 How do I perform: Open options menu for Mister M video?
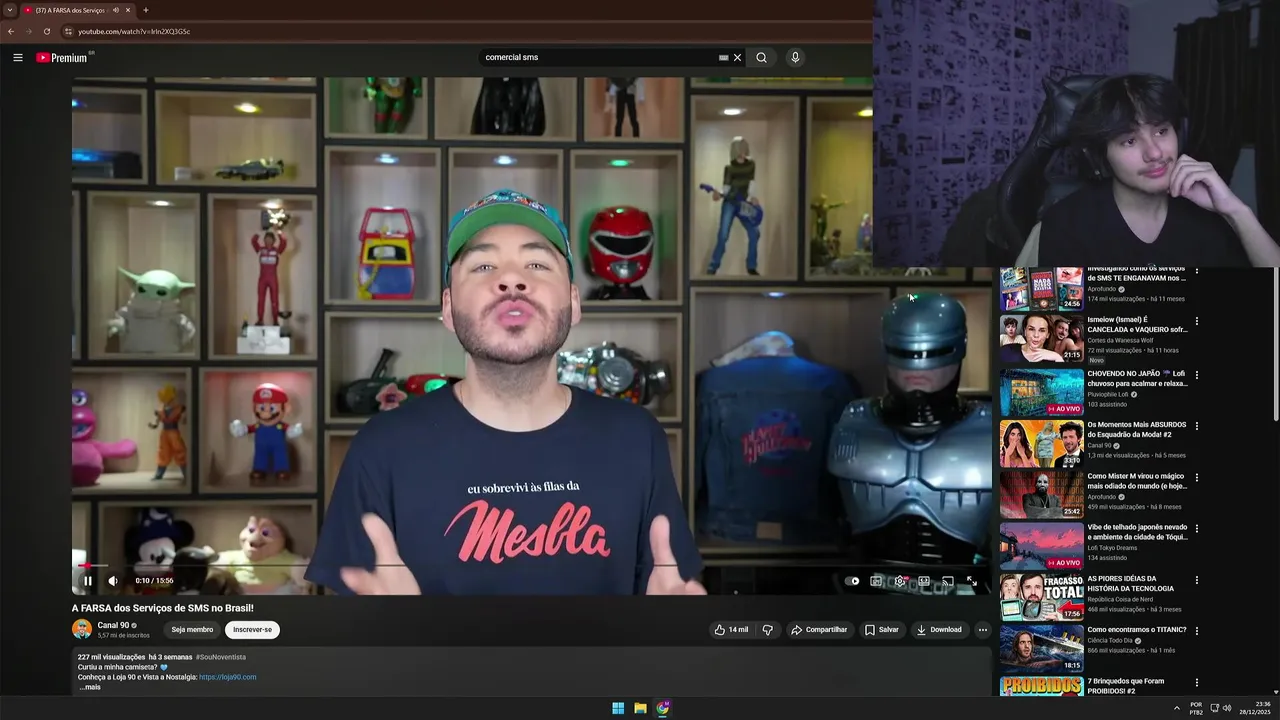[1196, 478]
